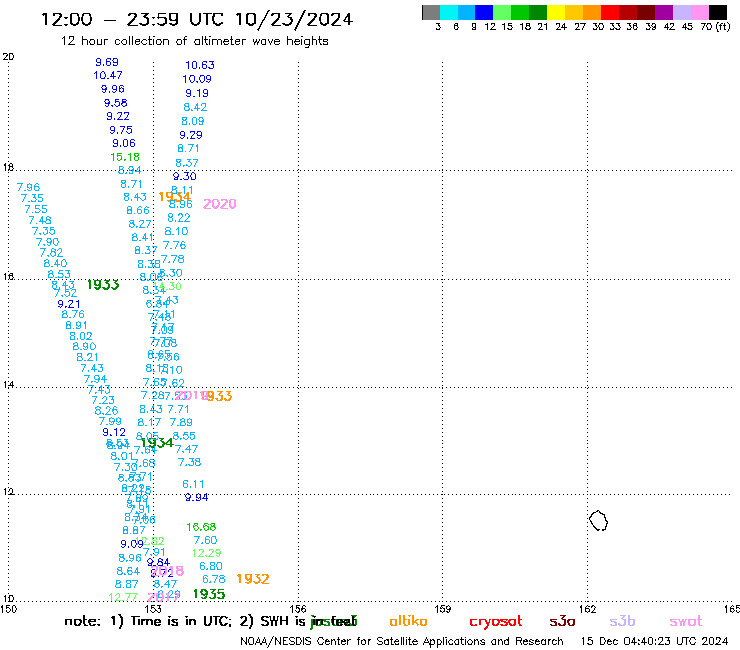The width and height of the screenshot is (740, 650).
Task: Click the 'swot' satellite legend label
Action: [x=686, y=621]
